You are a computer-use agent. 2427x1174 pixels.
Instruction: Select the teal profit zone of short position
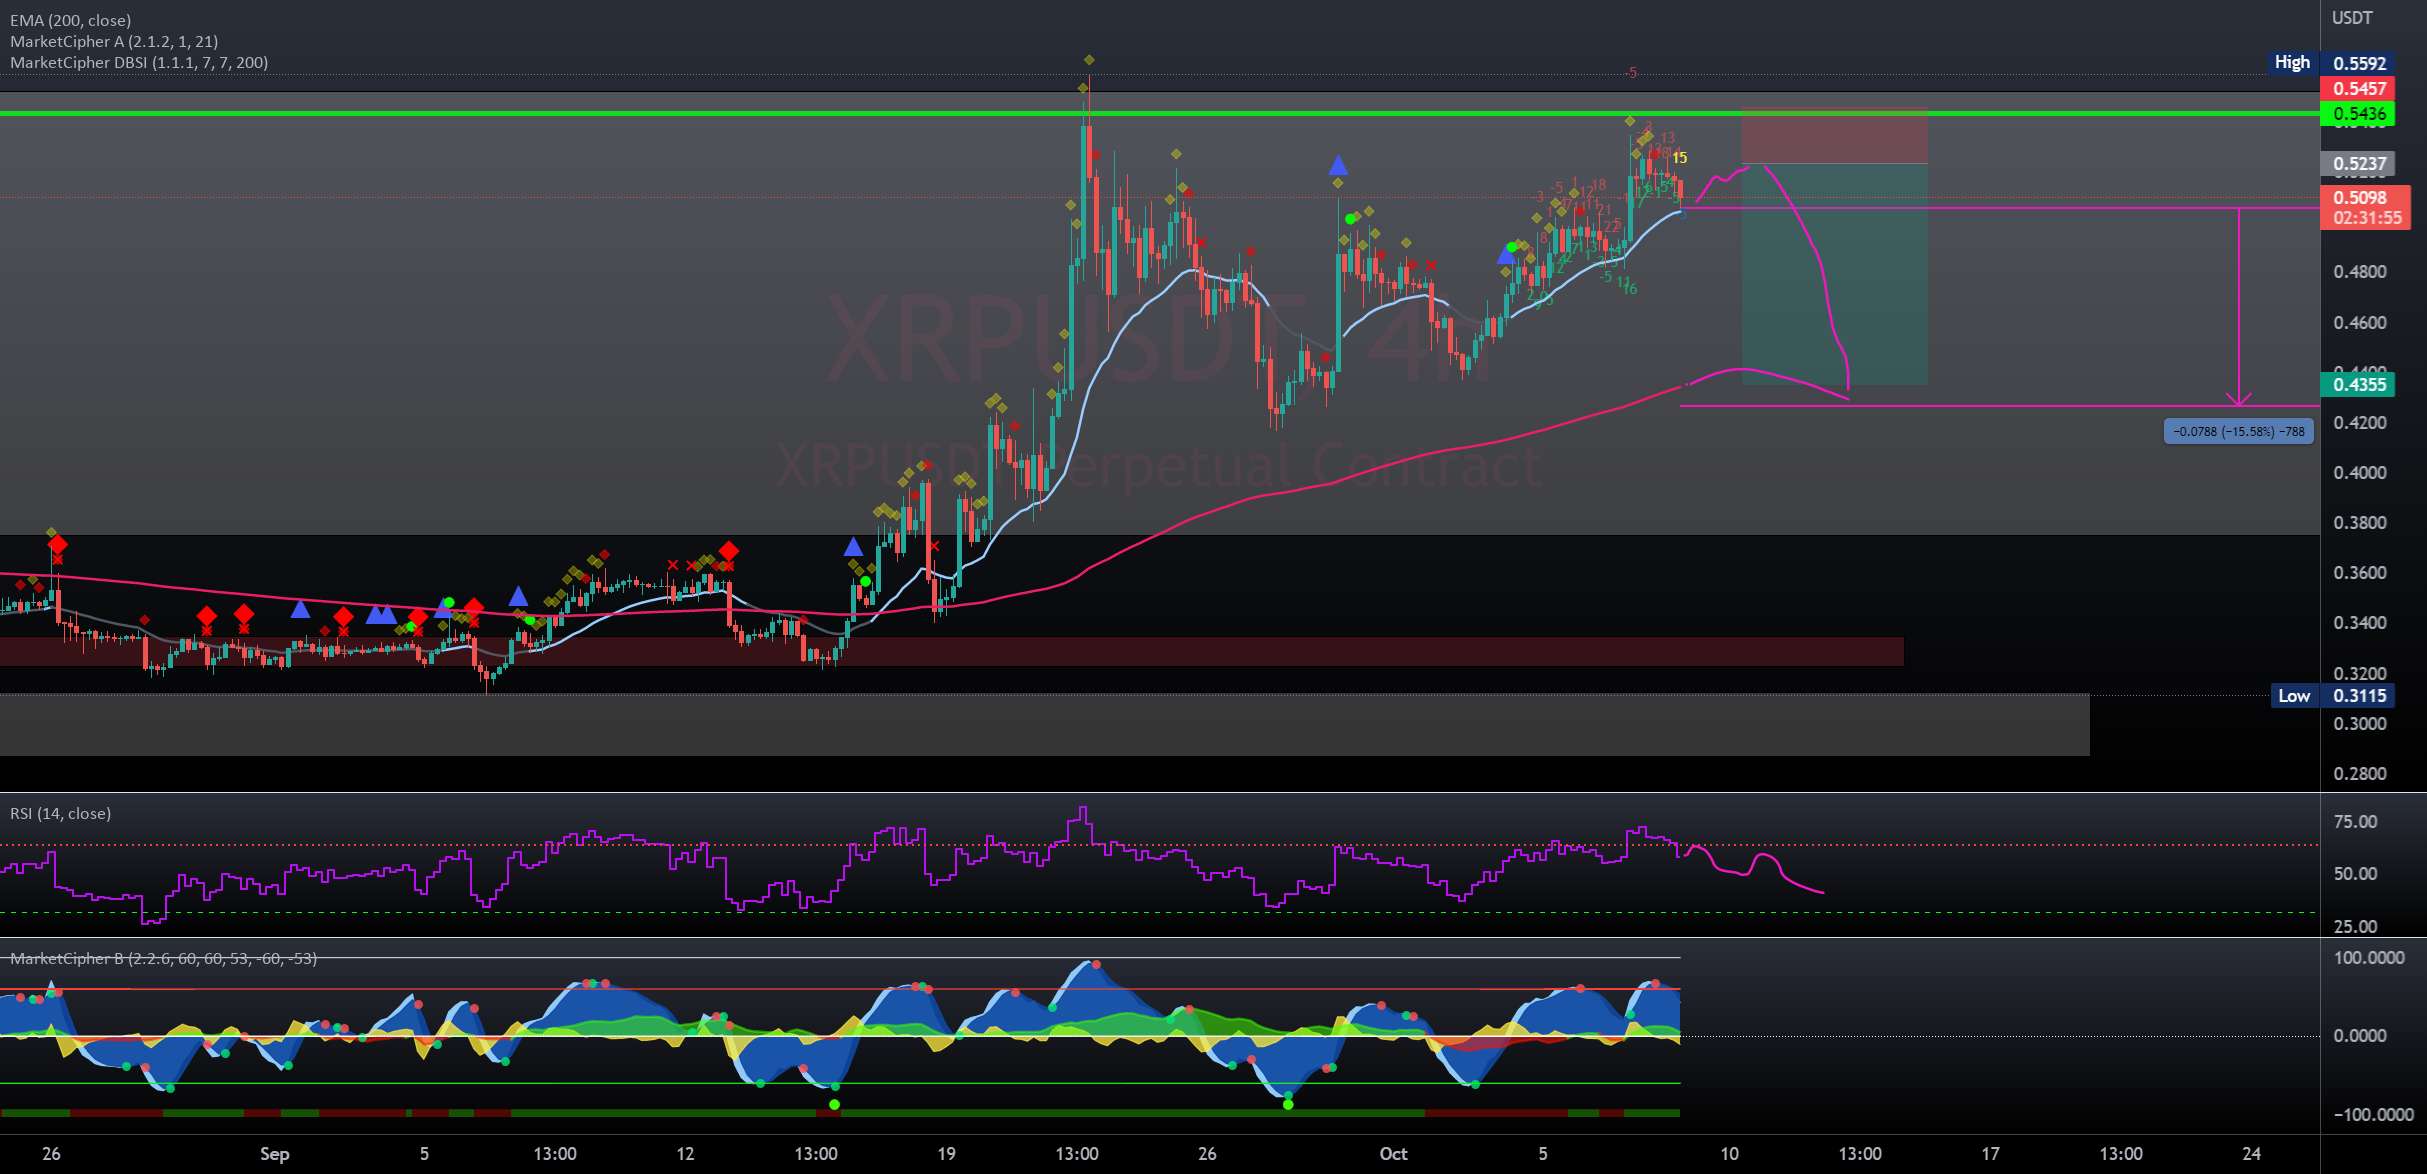click(x=1834, y=273)
